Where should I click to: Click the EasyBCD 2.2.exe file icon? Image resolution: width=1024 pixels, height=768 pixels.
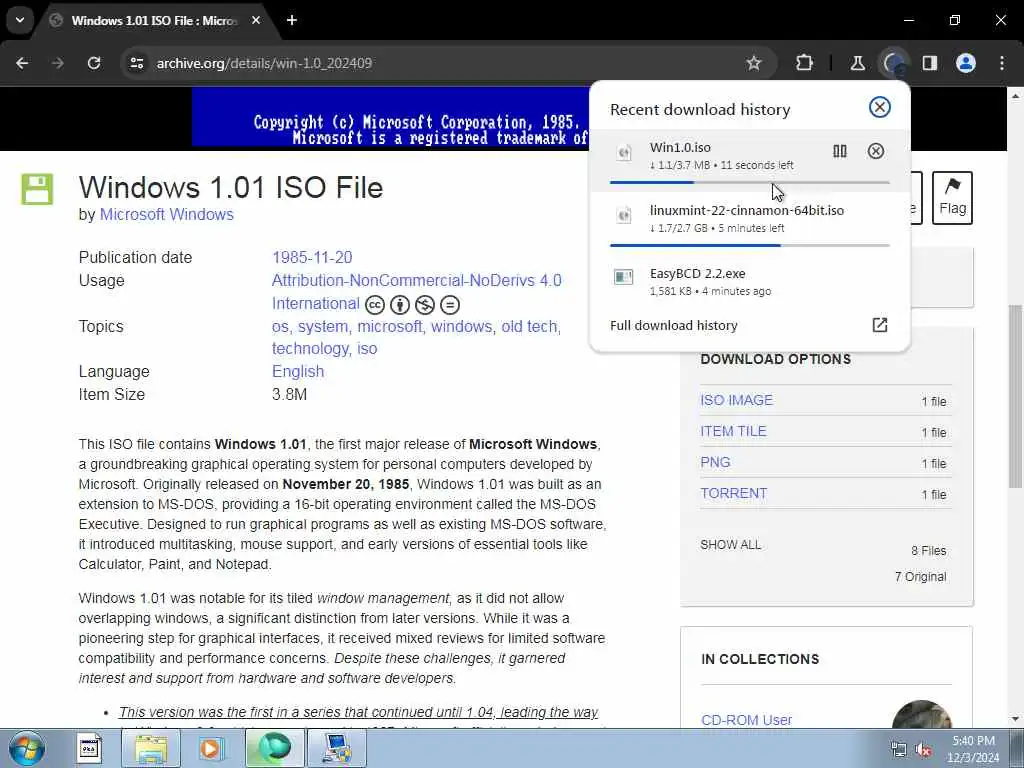(624, 277)
